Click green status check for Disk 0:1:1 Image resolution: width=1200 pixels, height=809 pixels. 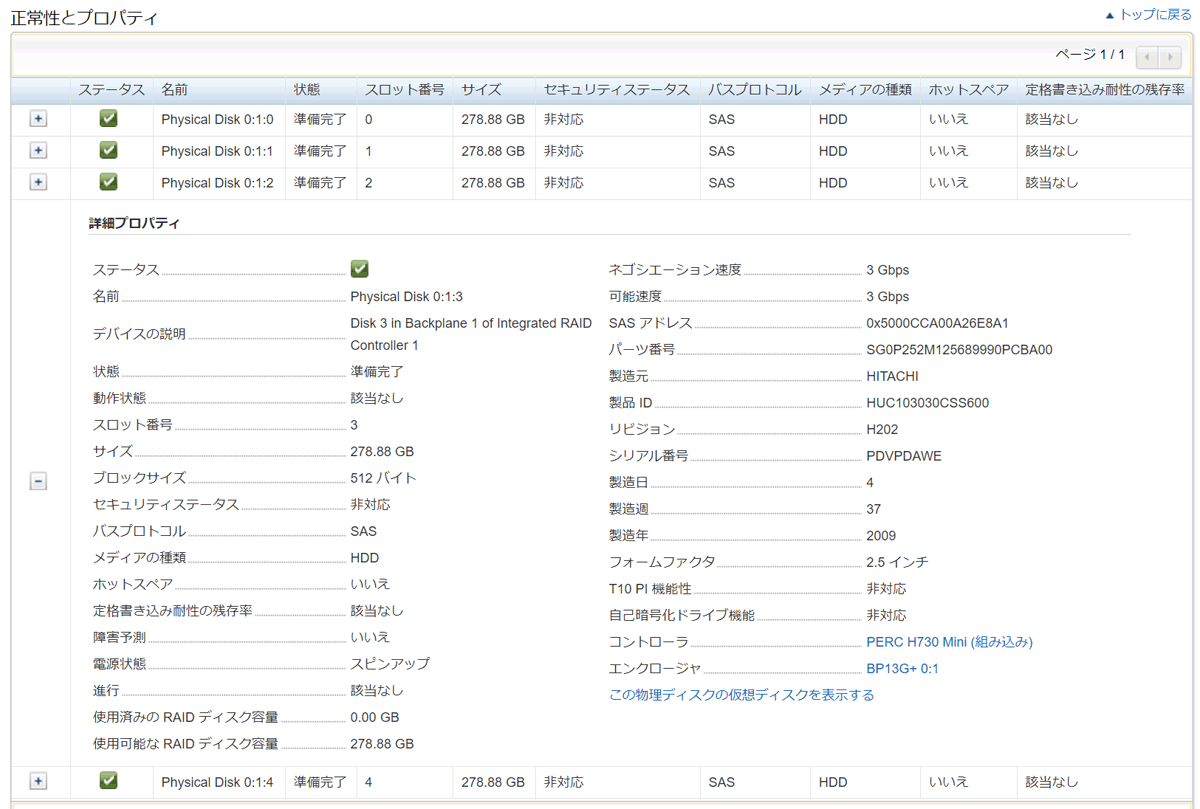(109, 151)
